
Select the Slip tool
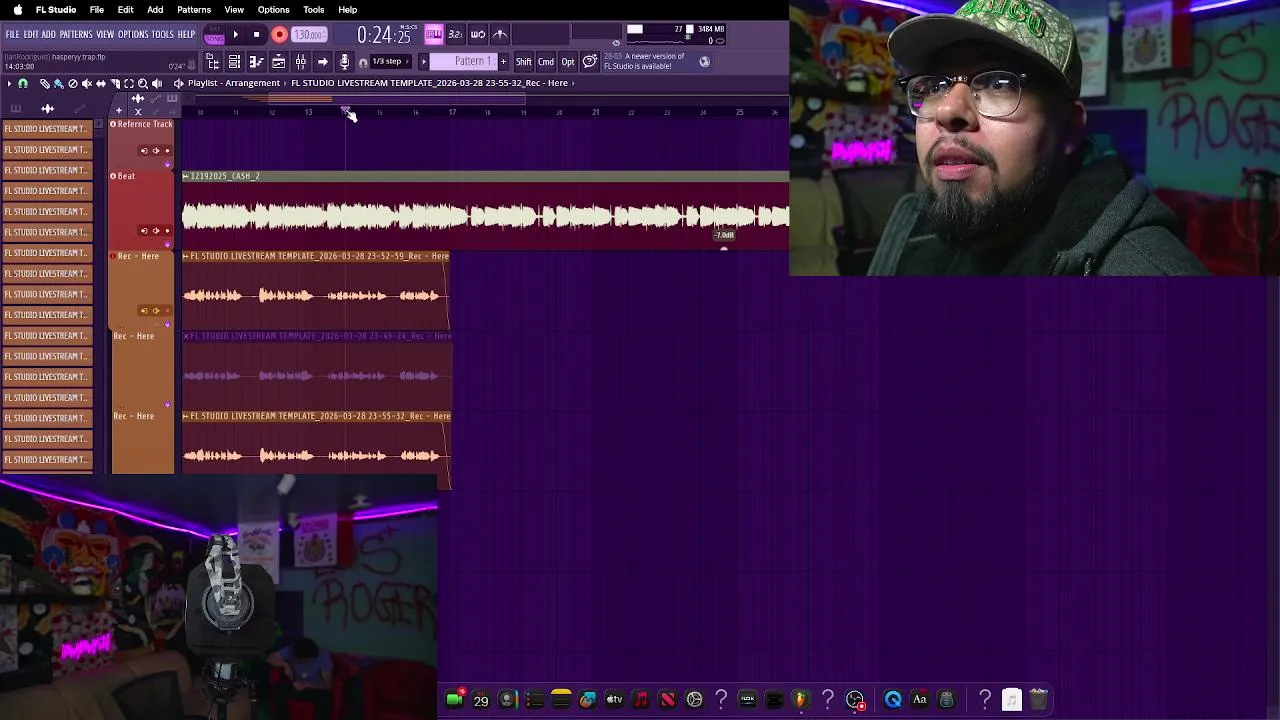[x=101, y=84]
